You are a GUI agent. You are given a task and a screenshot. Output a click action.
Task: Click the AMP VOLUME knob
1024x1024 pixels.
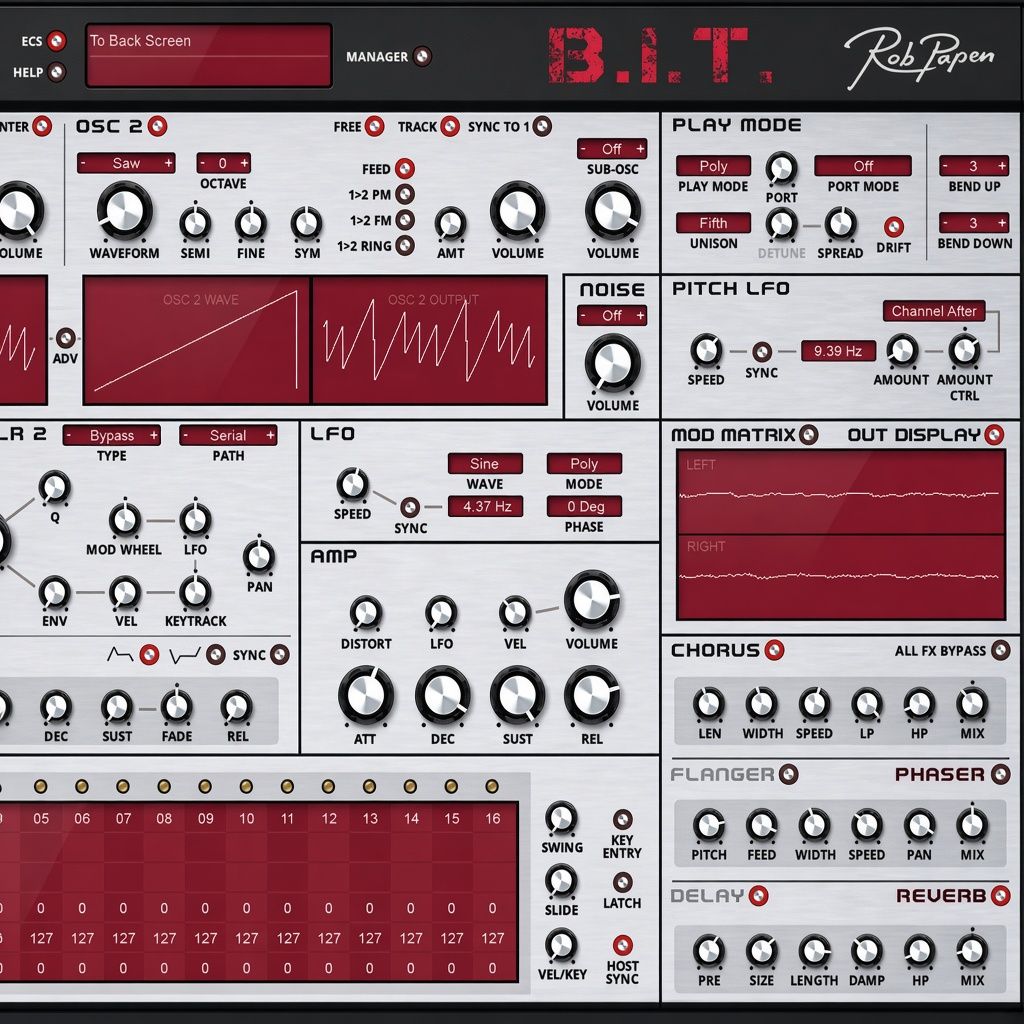[x=592, y=601]
